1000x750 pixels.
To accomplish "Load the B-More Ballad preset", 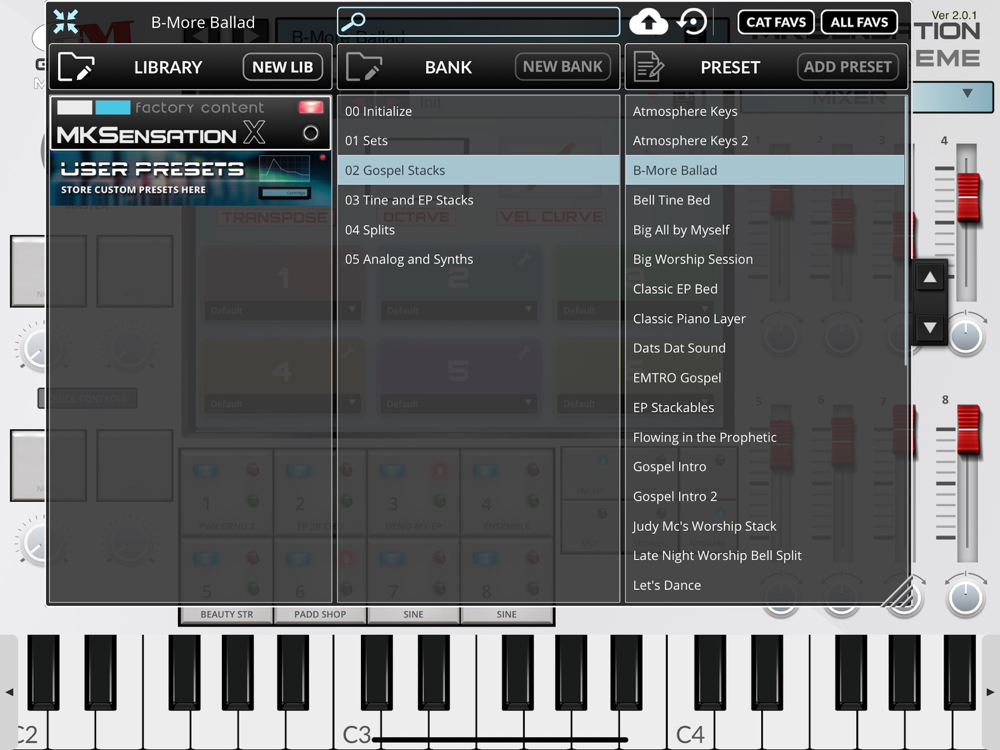I will click(x=765, y=170).
